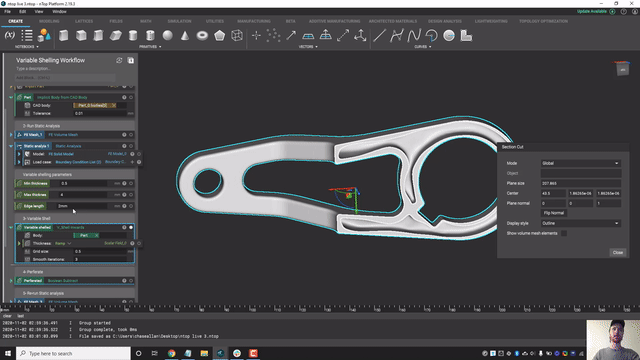Expand the Load case input row

[x=19, y=162]
